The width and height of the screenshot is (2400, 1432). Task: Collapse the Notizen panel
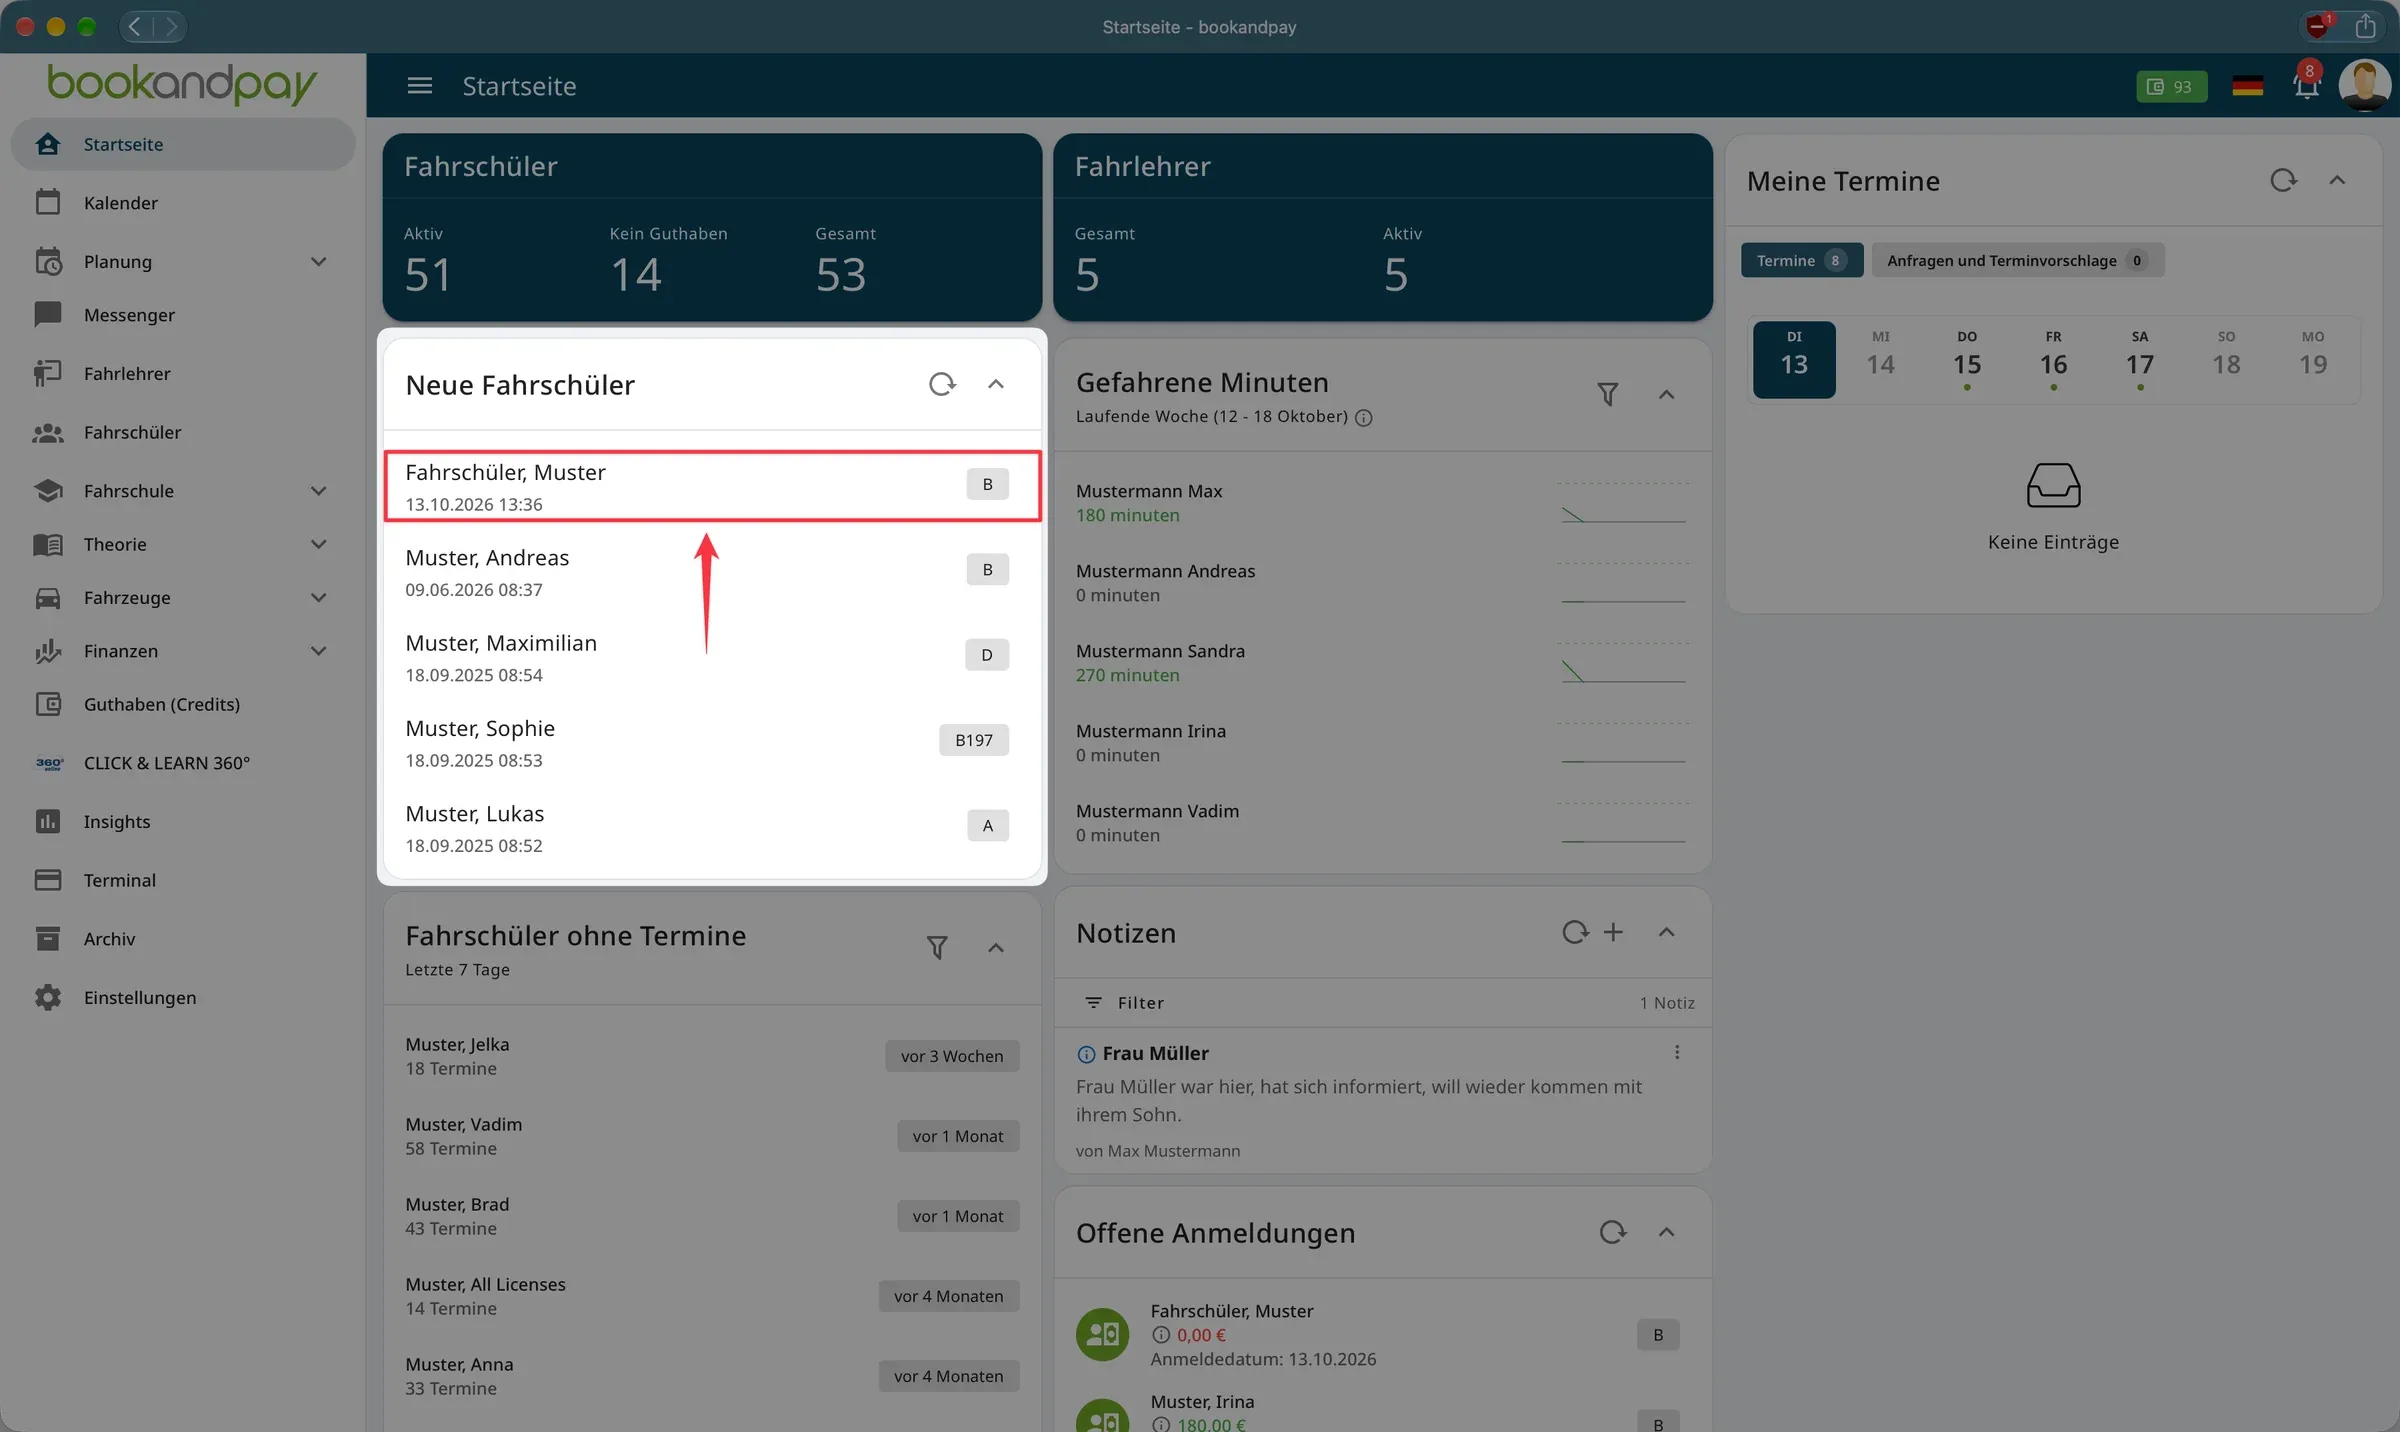[x=1666, y=932]
